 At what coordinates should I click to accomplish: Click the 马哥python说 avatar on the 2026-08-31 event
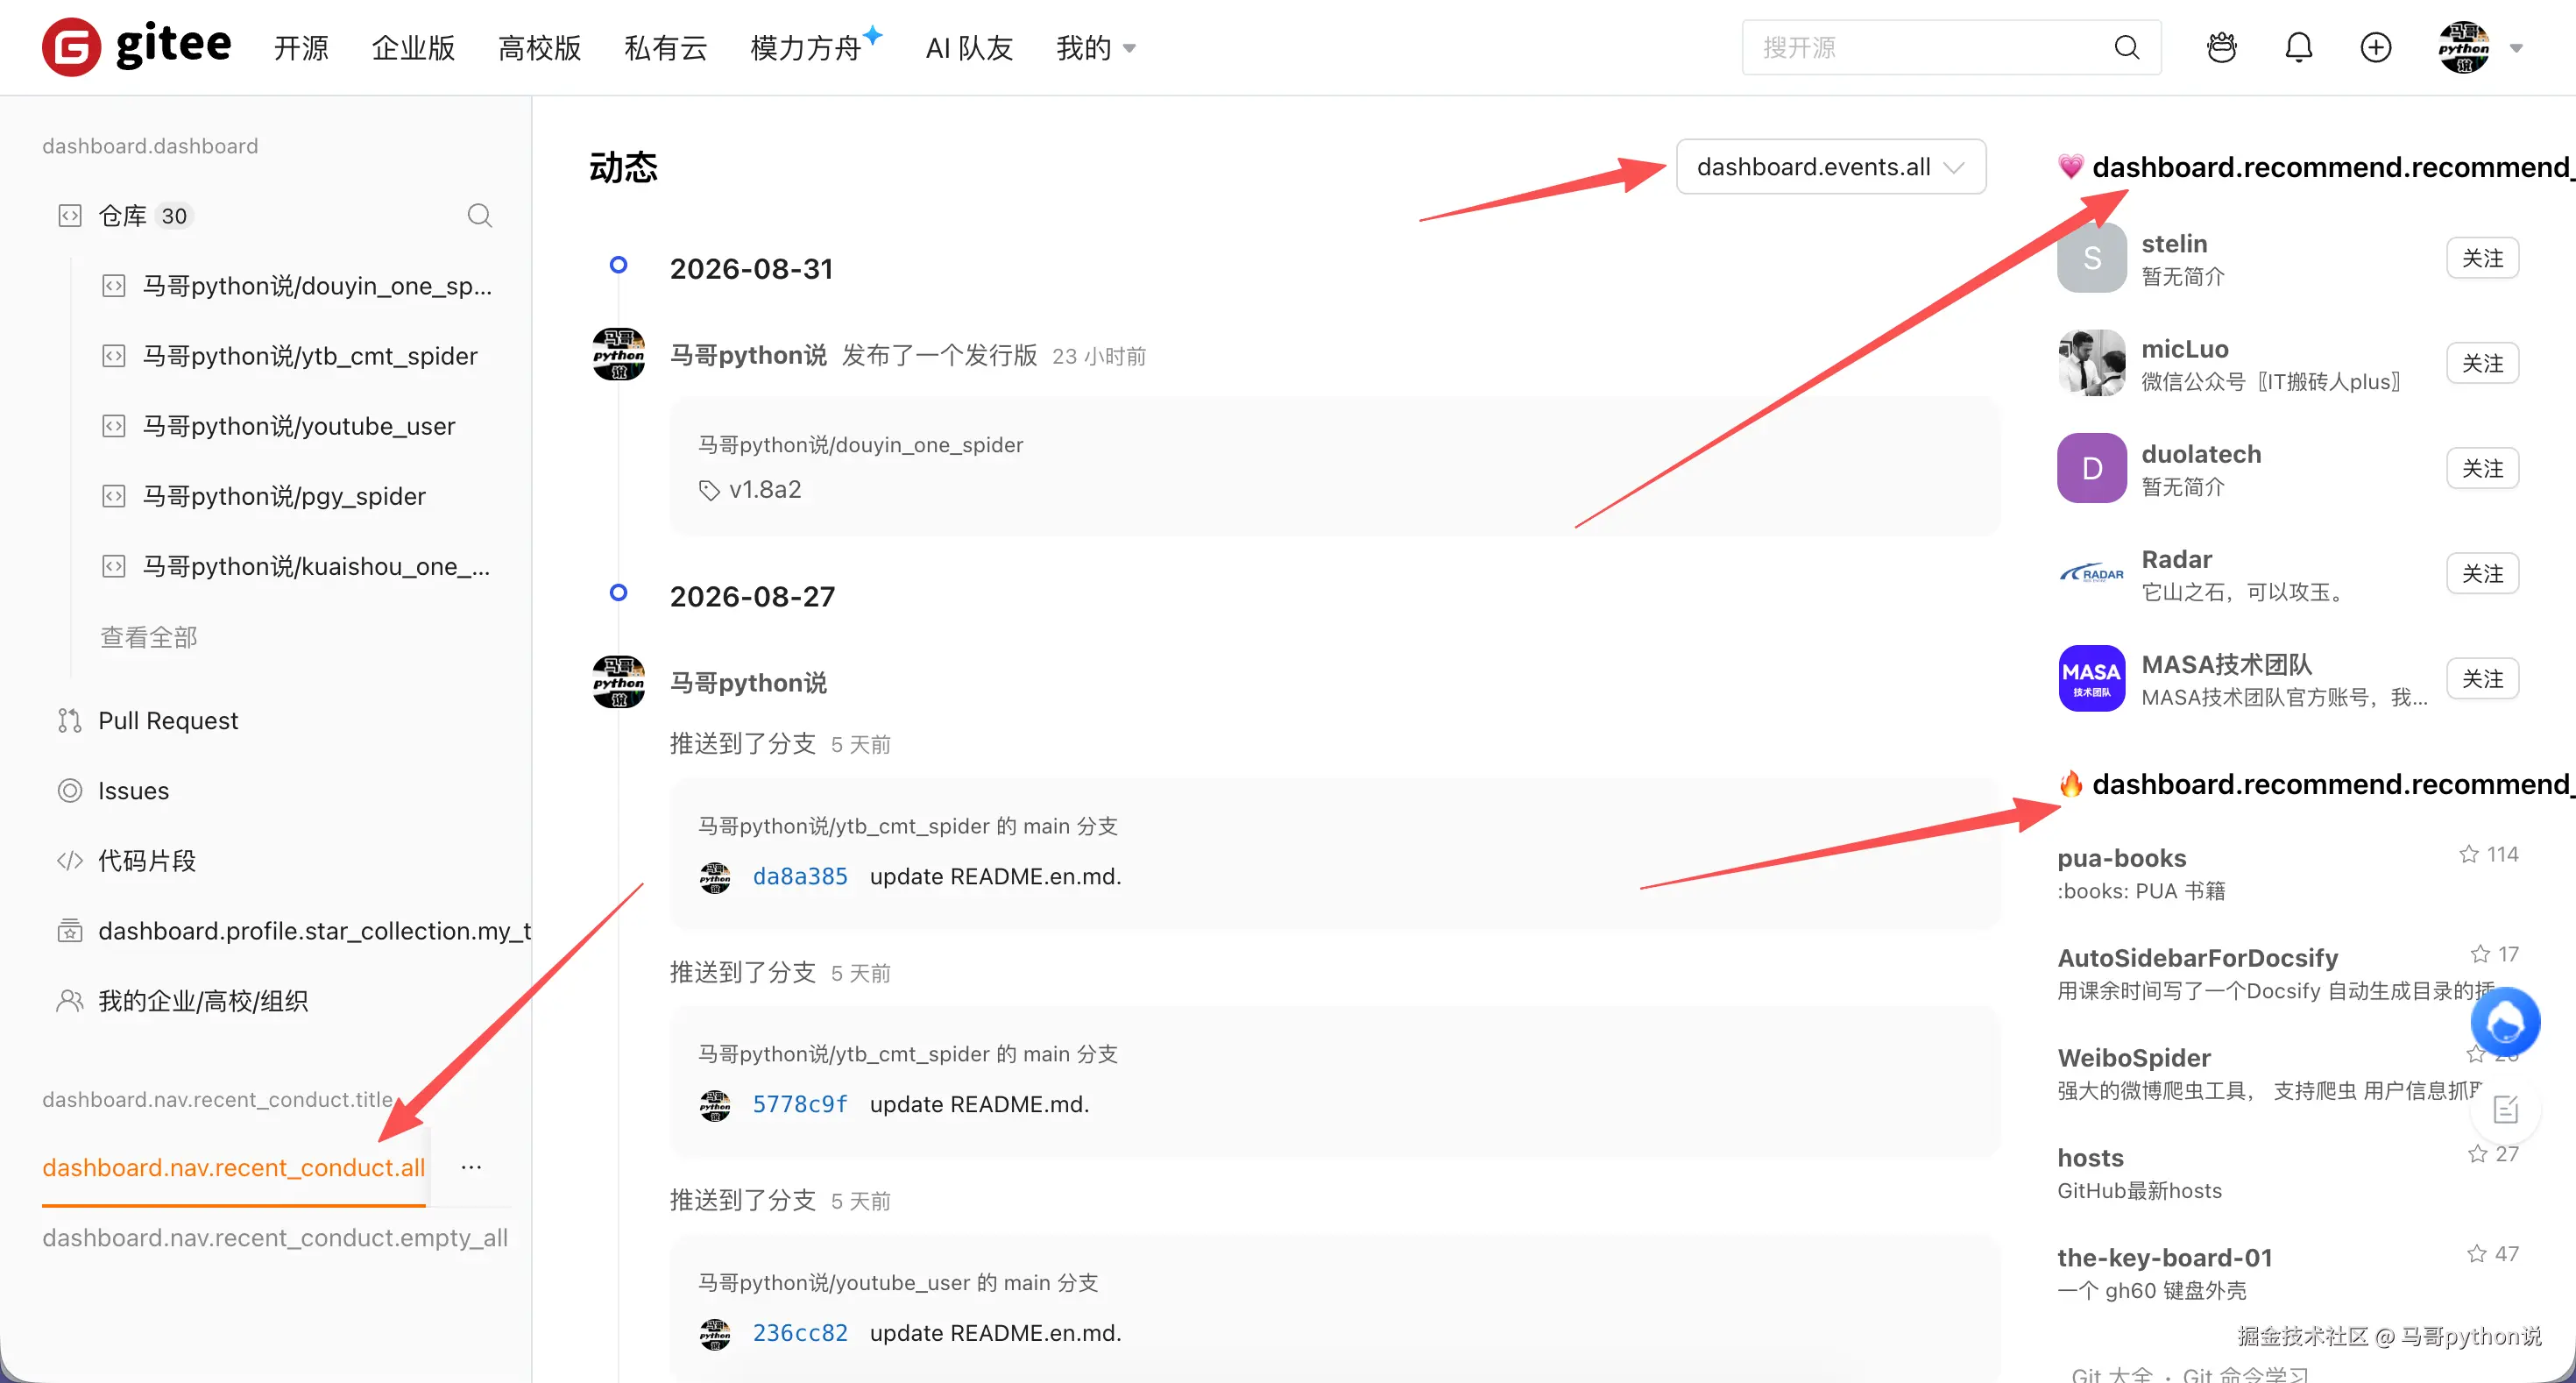click(x=618, y=354)
